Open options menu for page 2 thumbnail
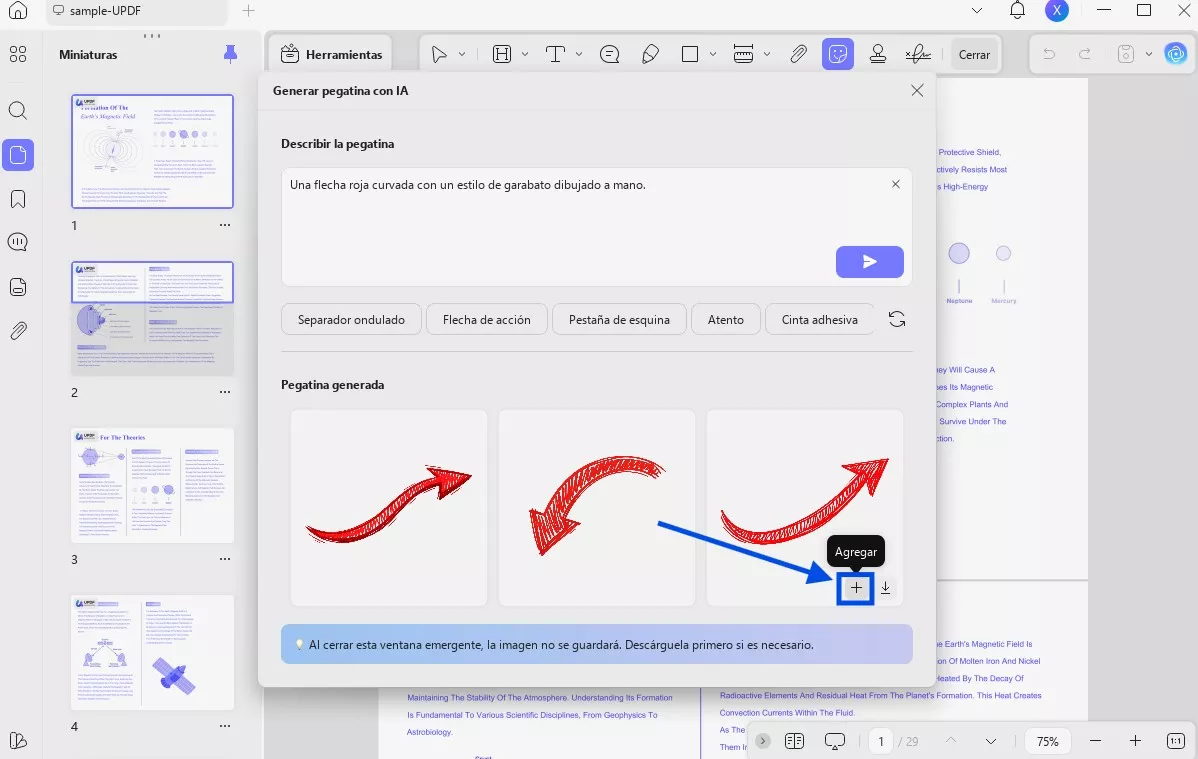This screenshot has width=1198, height=759. [225, 392]
